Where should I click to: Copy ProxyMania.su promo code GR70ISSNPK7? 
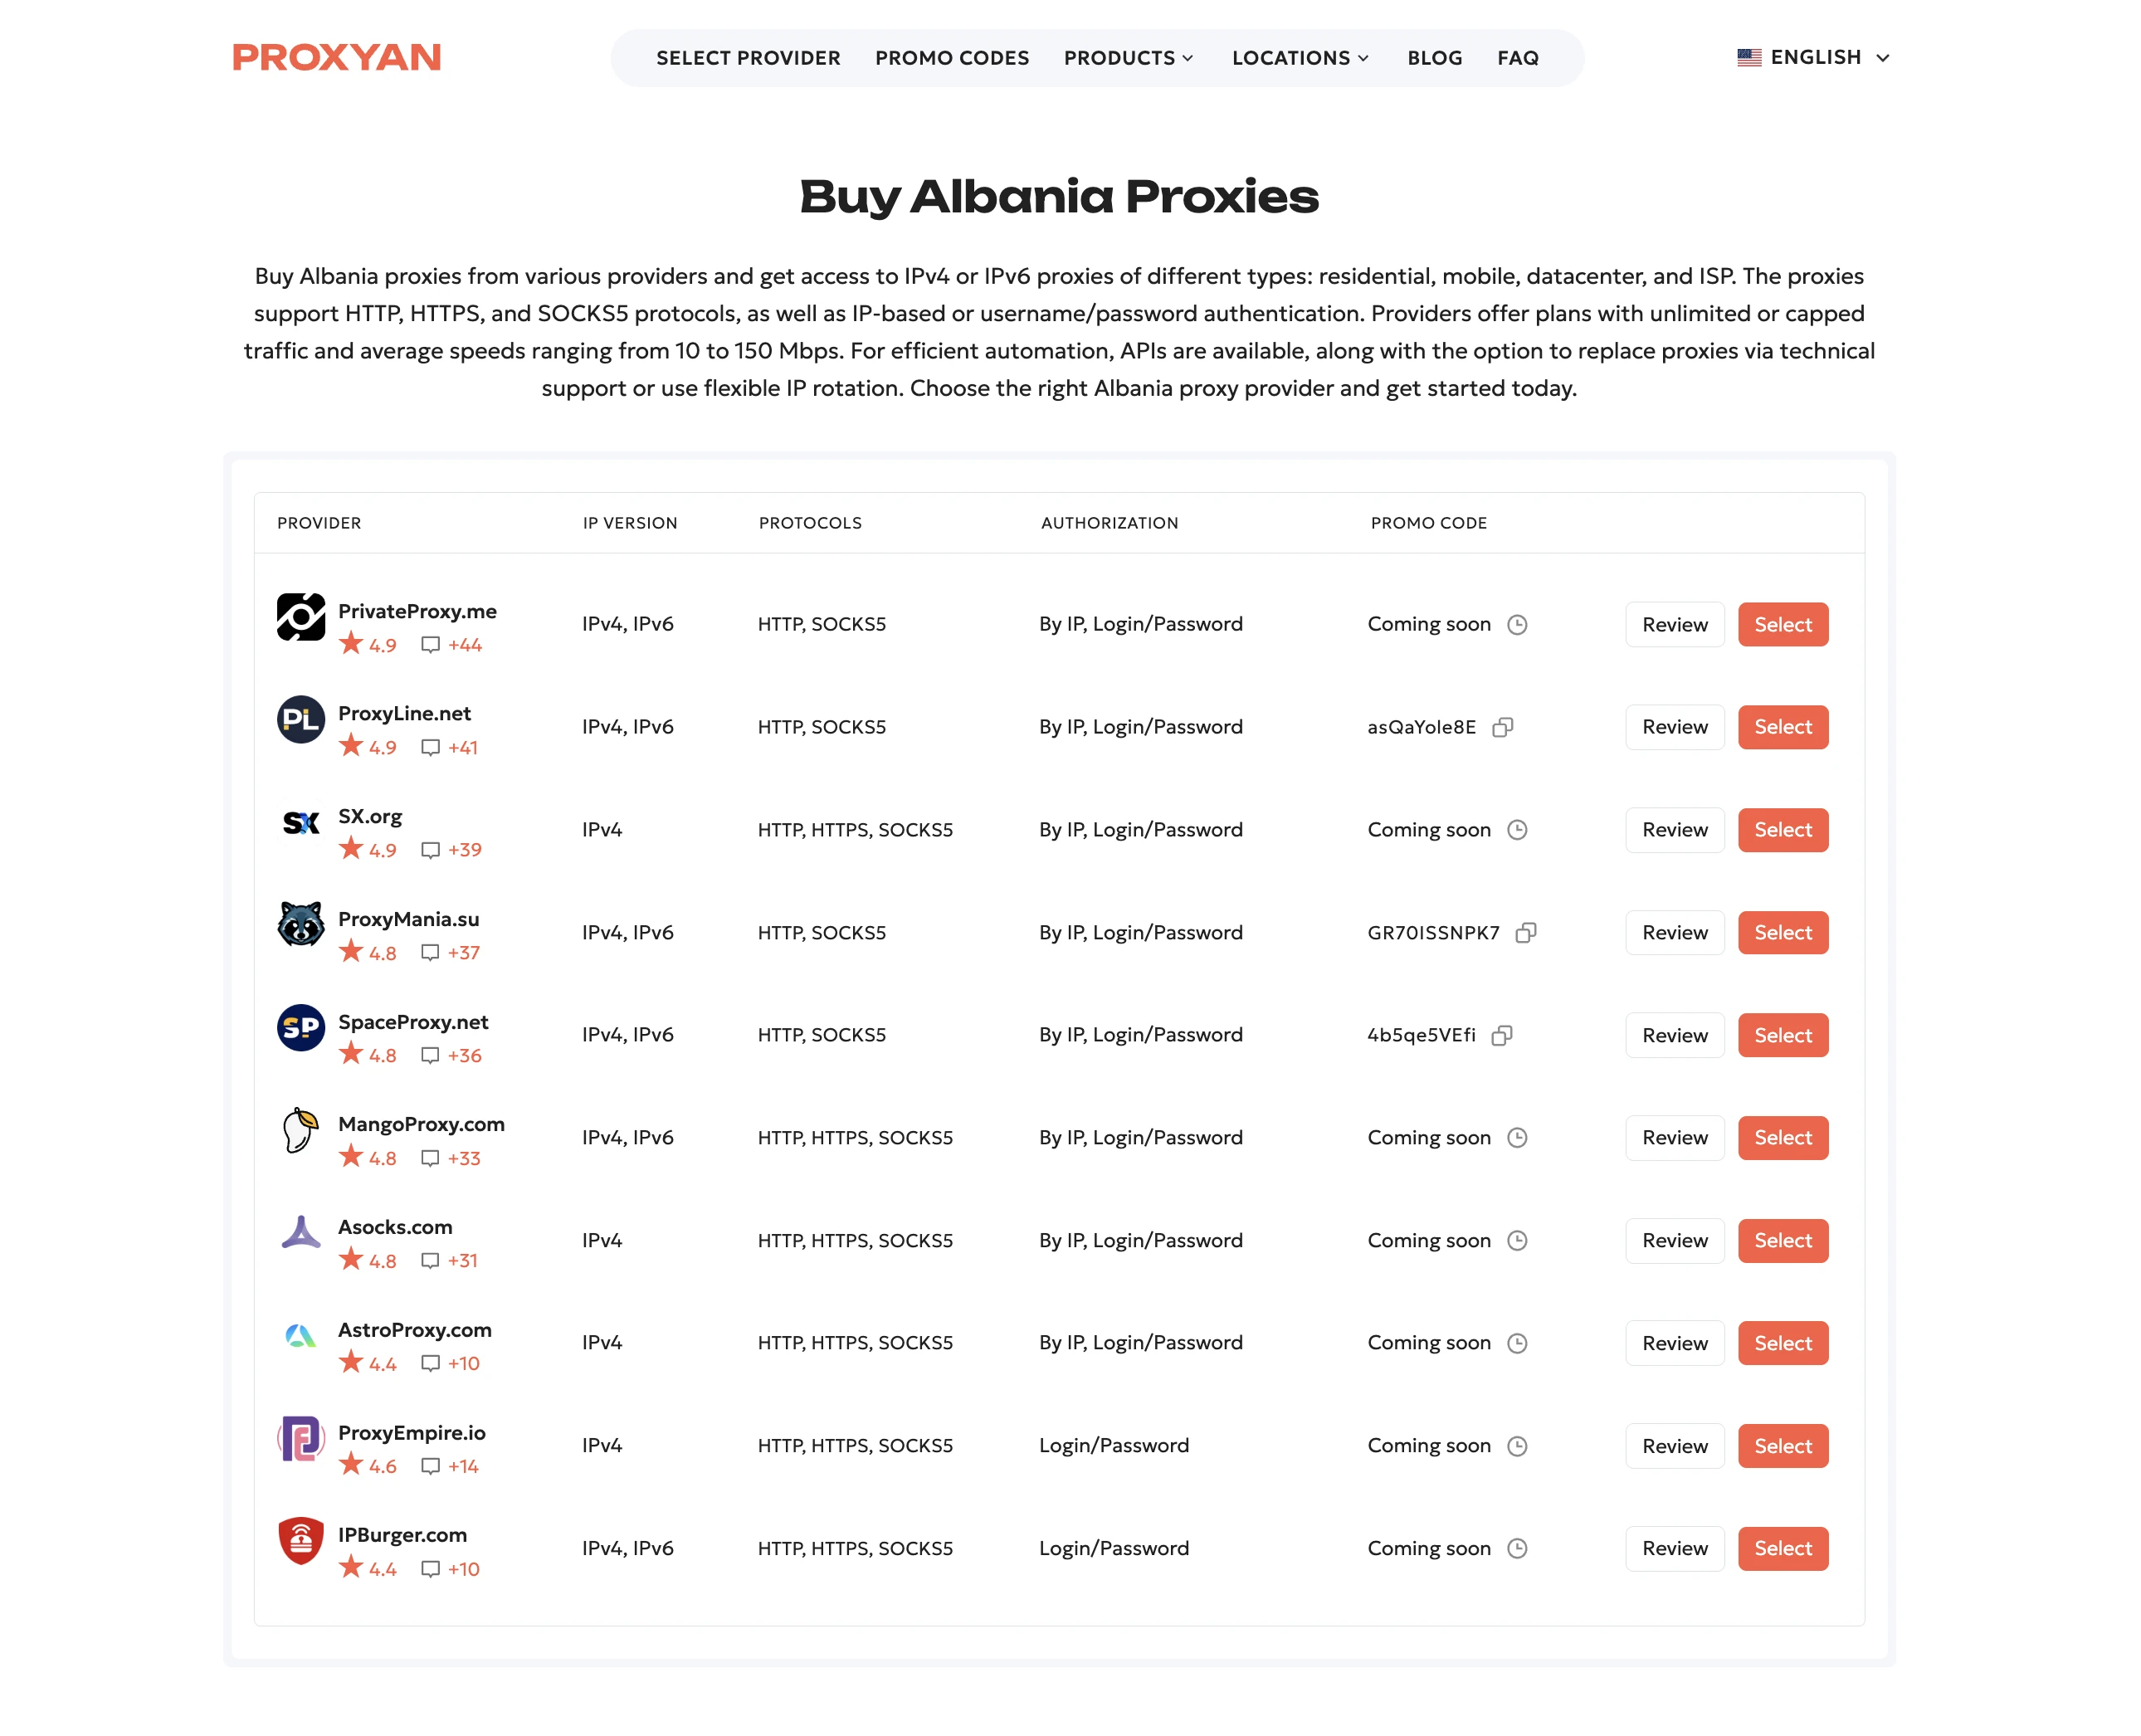pyautogui.click(x=1525, y=932)
